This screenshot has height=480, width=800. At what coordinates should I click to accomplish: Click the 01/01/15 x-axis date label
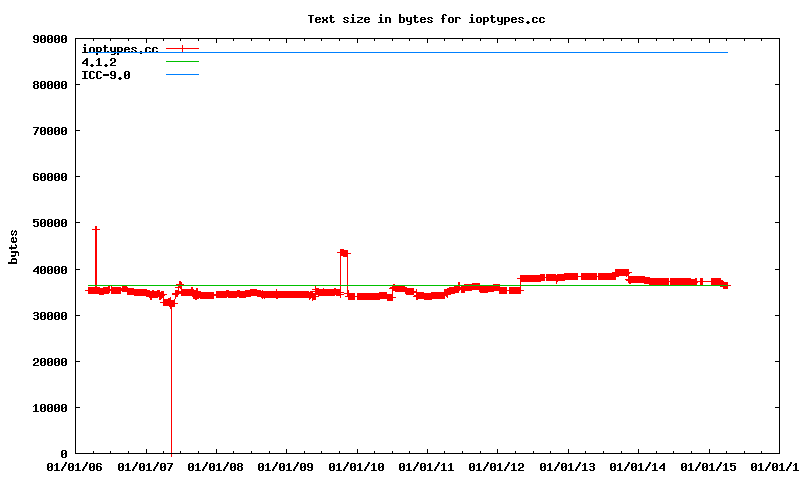pyautogui.click(x=709, y=467)
